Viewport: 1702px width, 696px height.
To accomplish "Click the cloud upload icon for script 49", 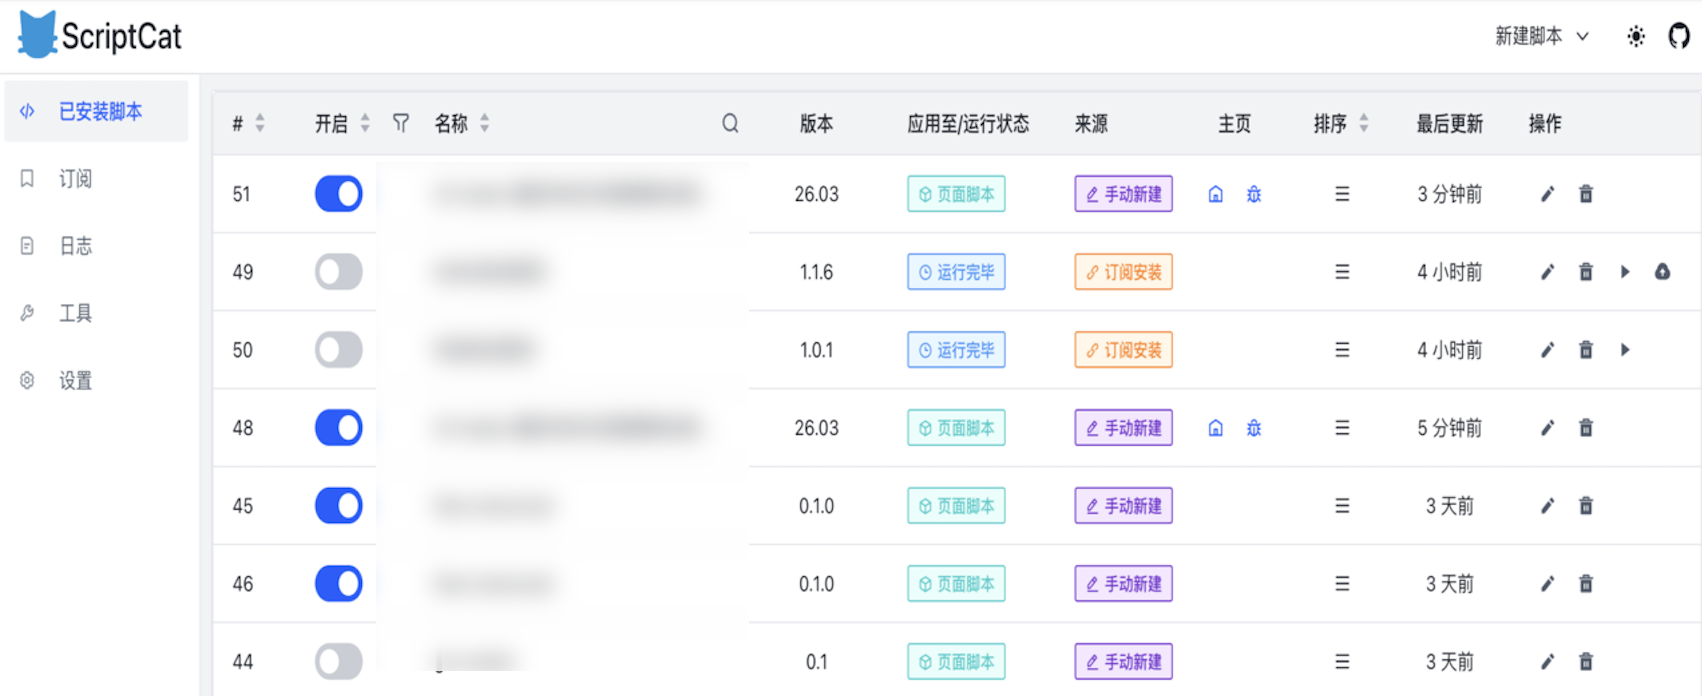I will click(x=1662, y=272).
